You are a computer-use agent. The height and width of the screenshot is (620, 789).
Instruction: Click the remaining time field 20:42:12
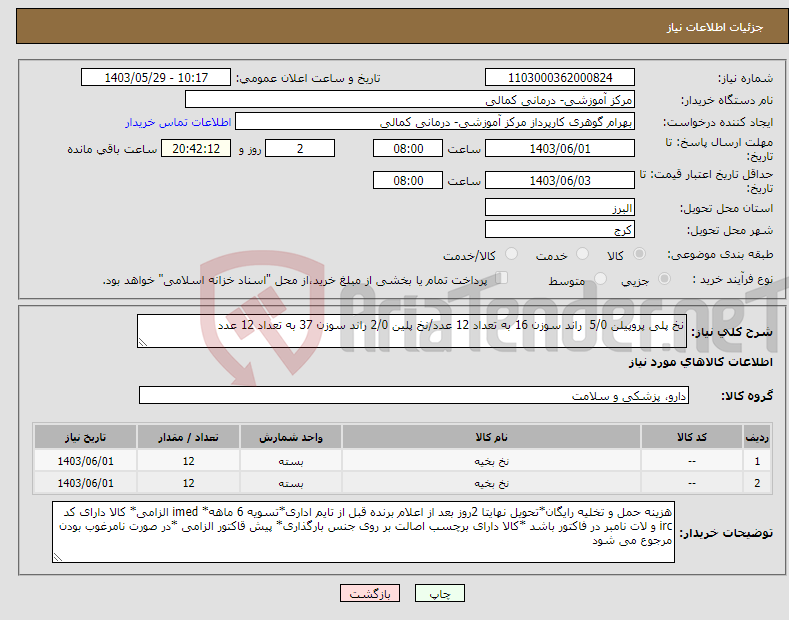click(196, 148)
